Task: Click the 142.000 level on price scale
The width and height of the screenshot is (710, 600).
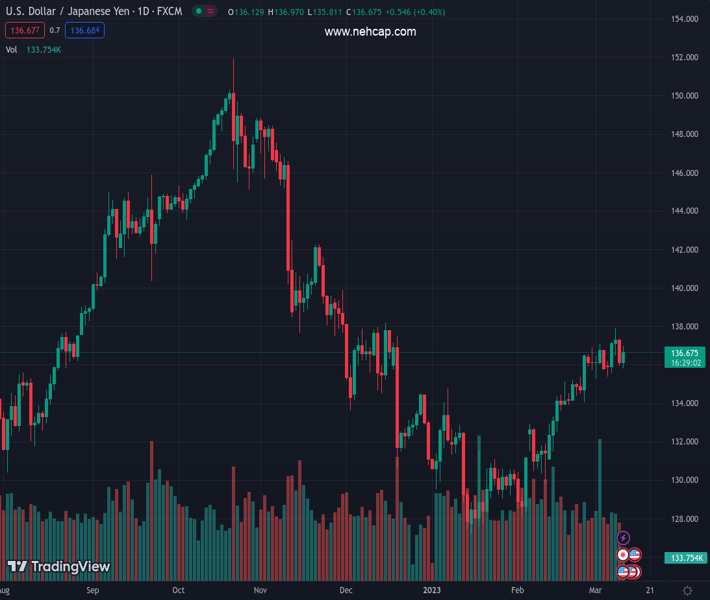Action: click(x=684, y=250)
